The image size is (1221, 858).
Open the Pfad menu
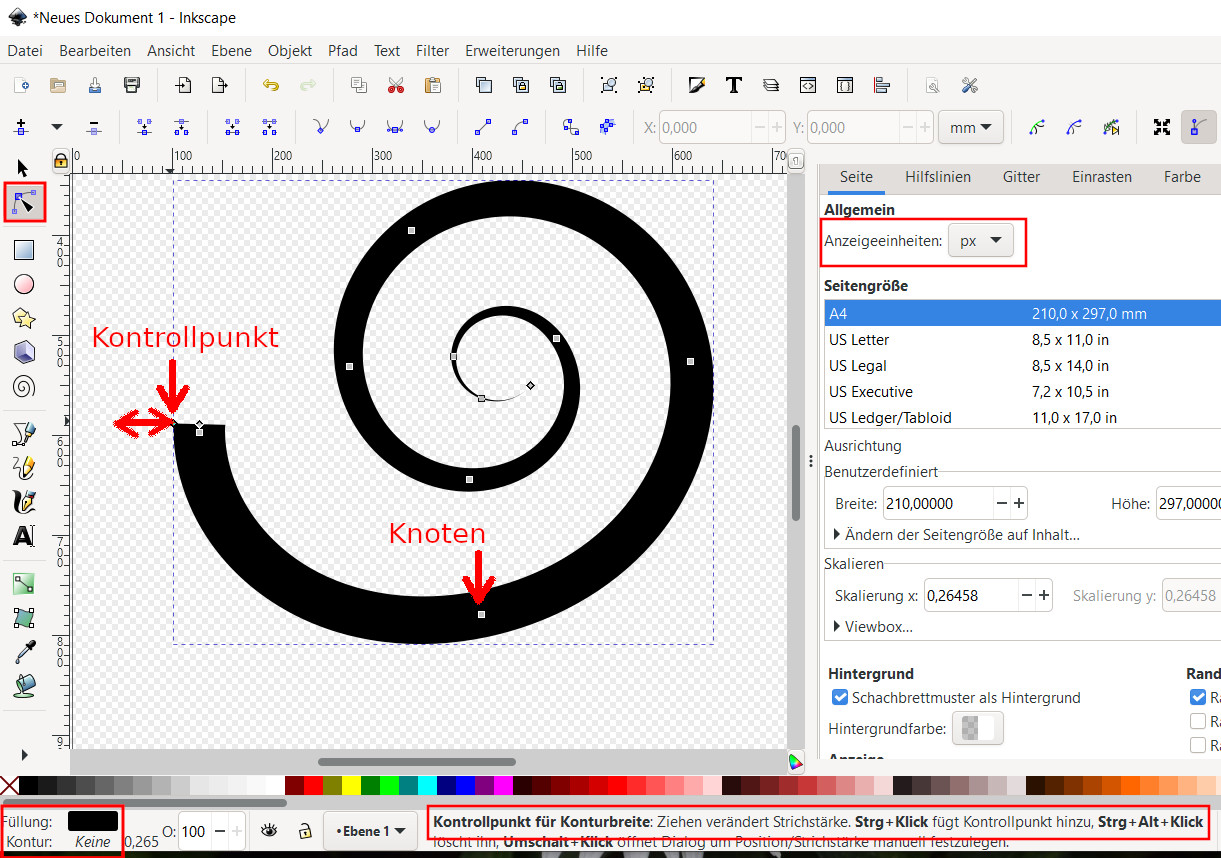343,50
